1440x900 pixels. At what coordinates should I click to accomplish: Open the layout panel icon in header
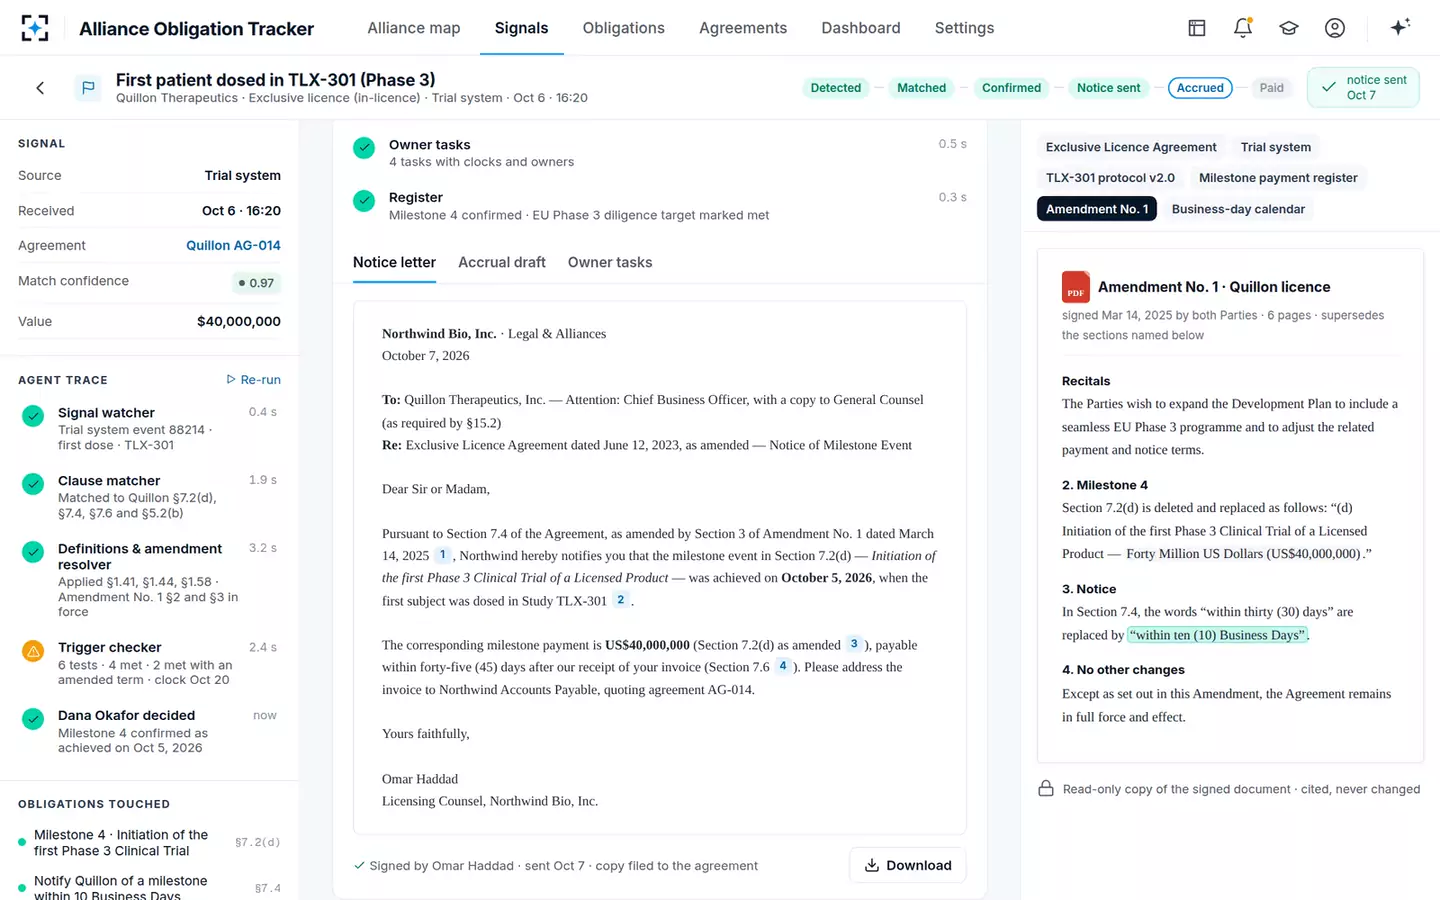tap(1197, 28)
